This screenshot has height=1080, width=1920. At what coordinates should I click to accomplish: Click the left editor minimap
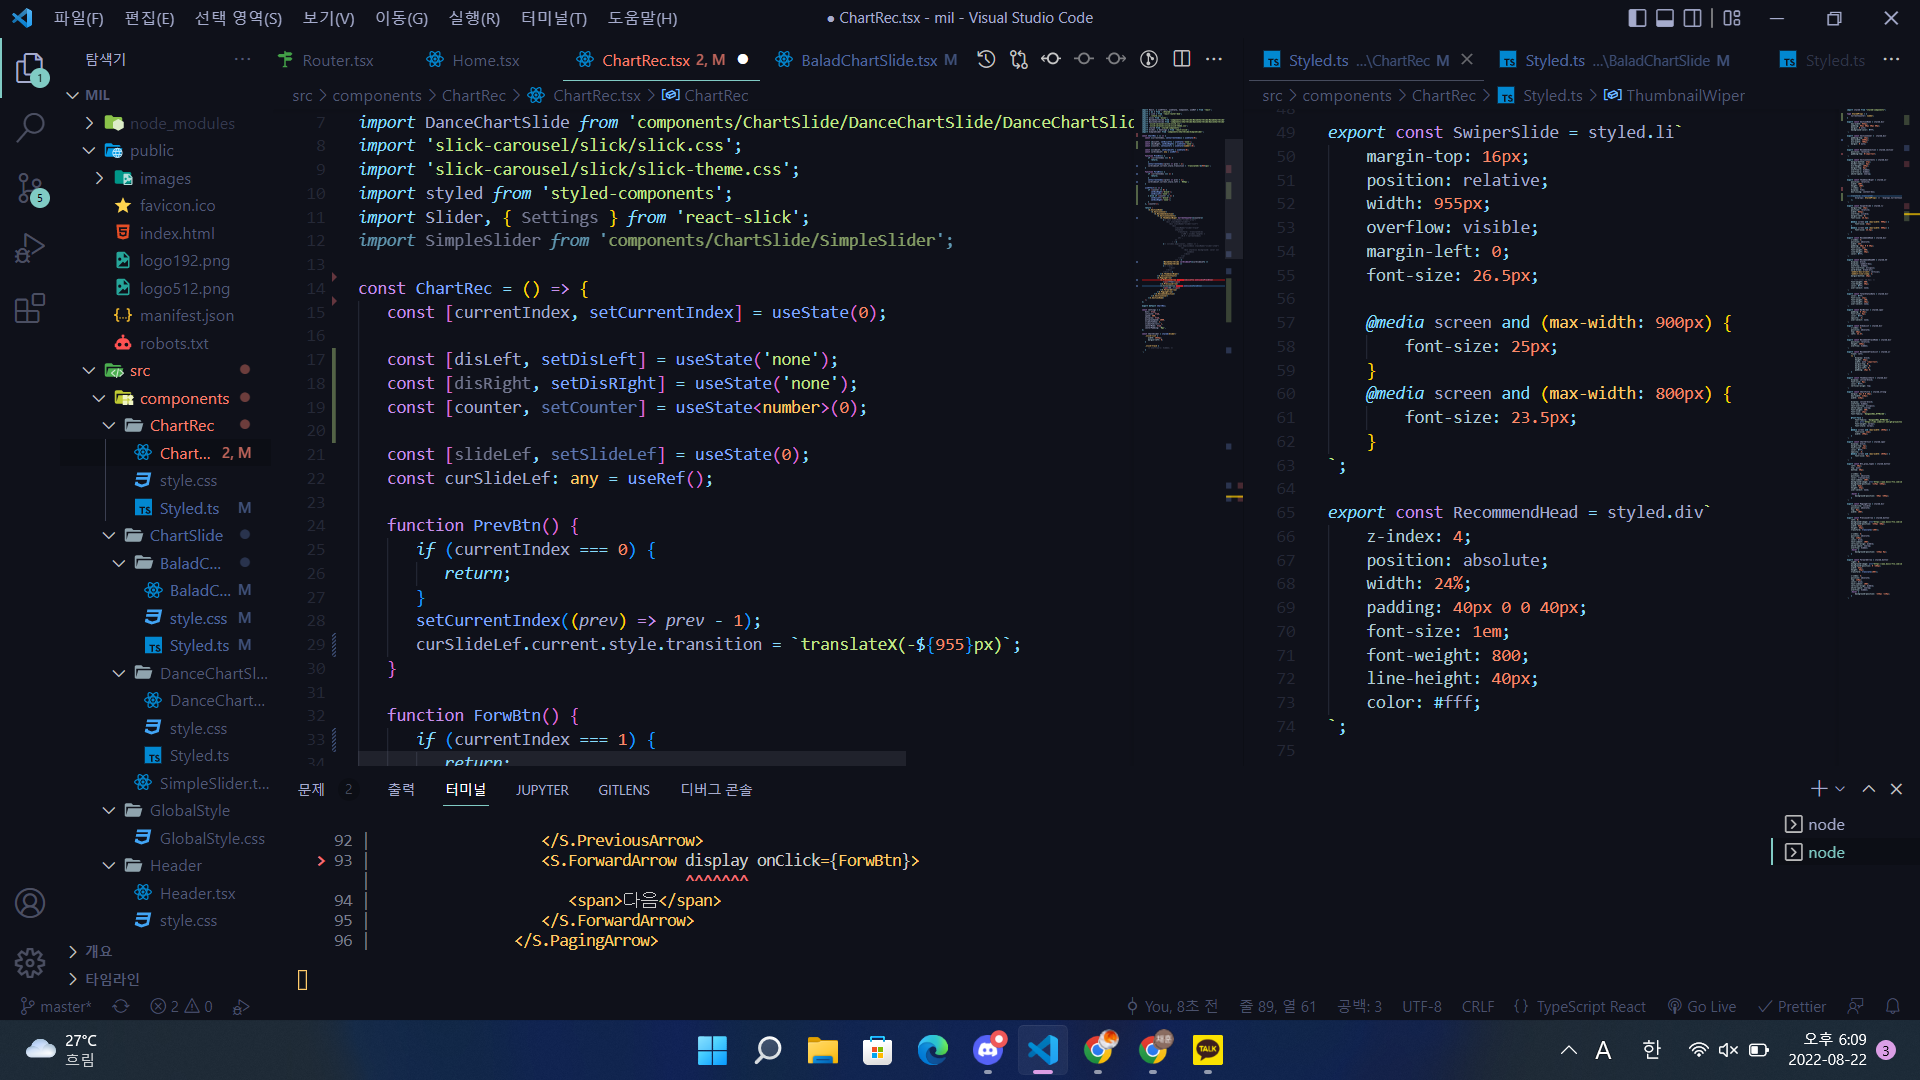point(1186,230)
